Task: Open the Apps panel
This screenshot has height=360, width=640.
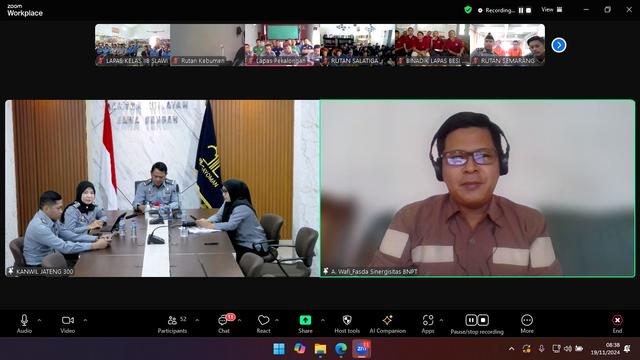Action: tap(428, 324)
